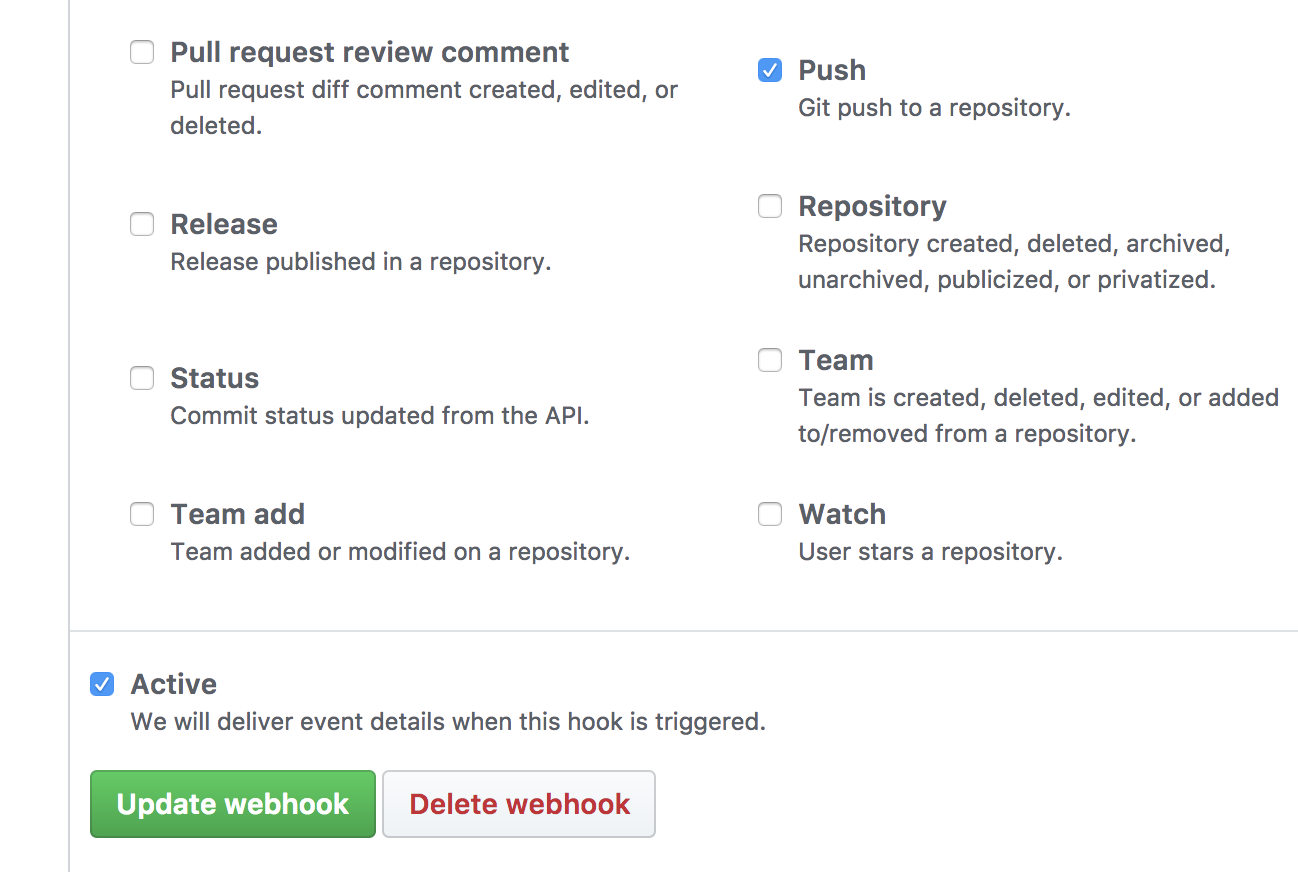The width and height of the screenshot is (1298, 872).
Task: Enable the Watch event checkbox
Action: [769, 513]
